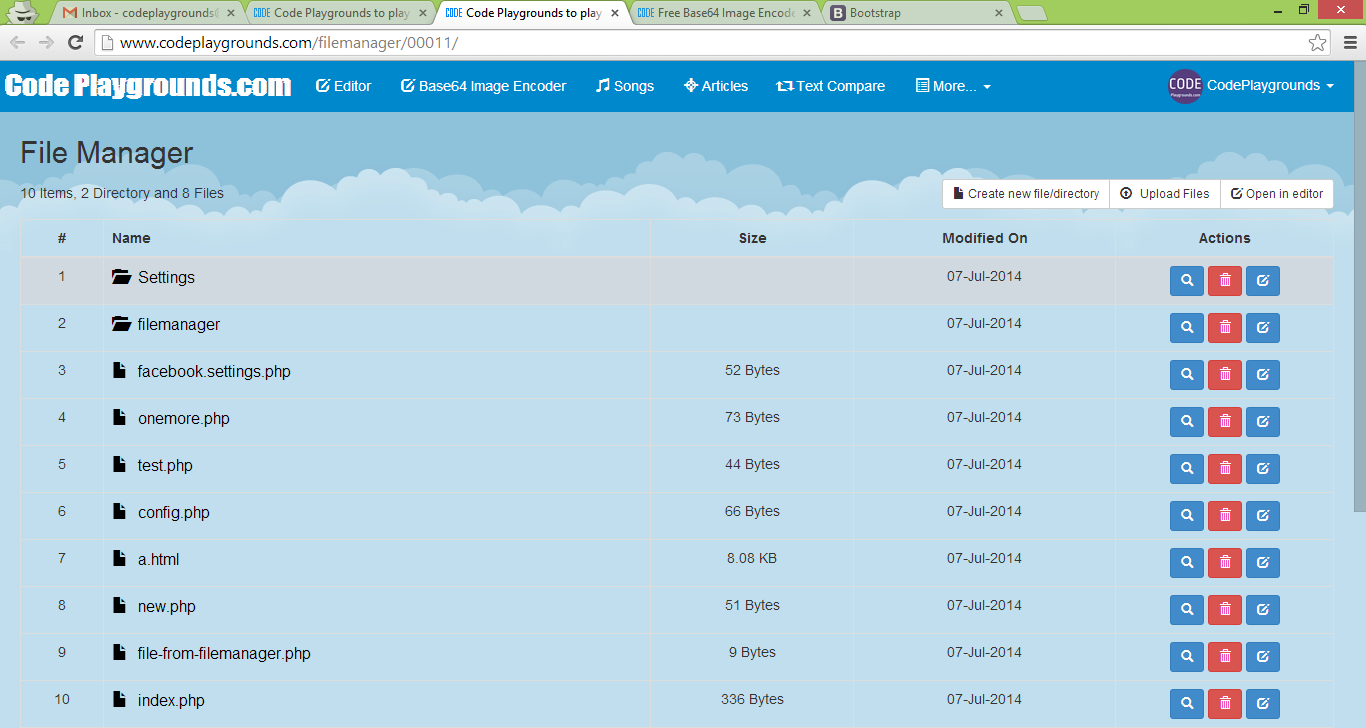Image resolution: width=1366 pixels, height=728 pixels.
Task: Click trash icon for onemore.php
Action: [x=1224, y=422]
